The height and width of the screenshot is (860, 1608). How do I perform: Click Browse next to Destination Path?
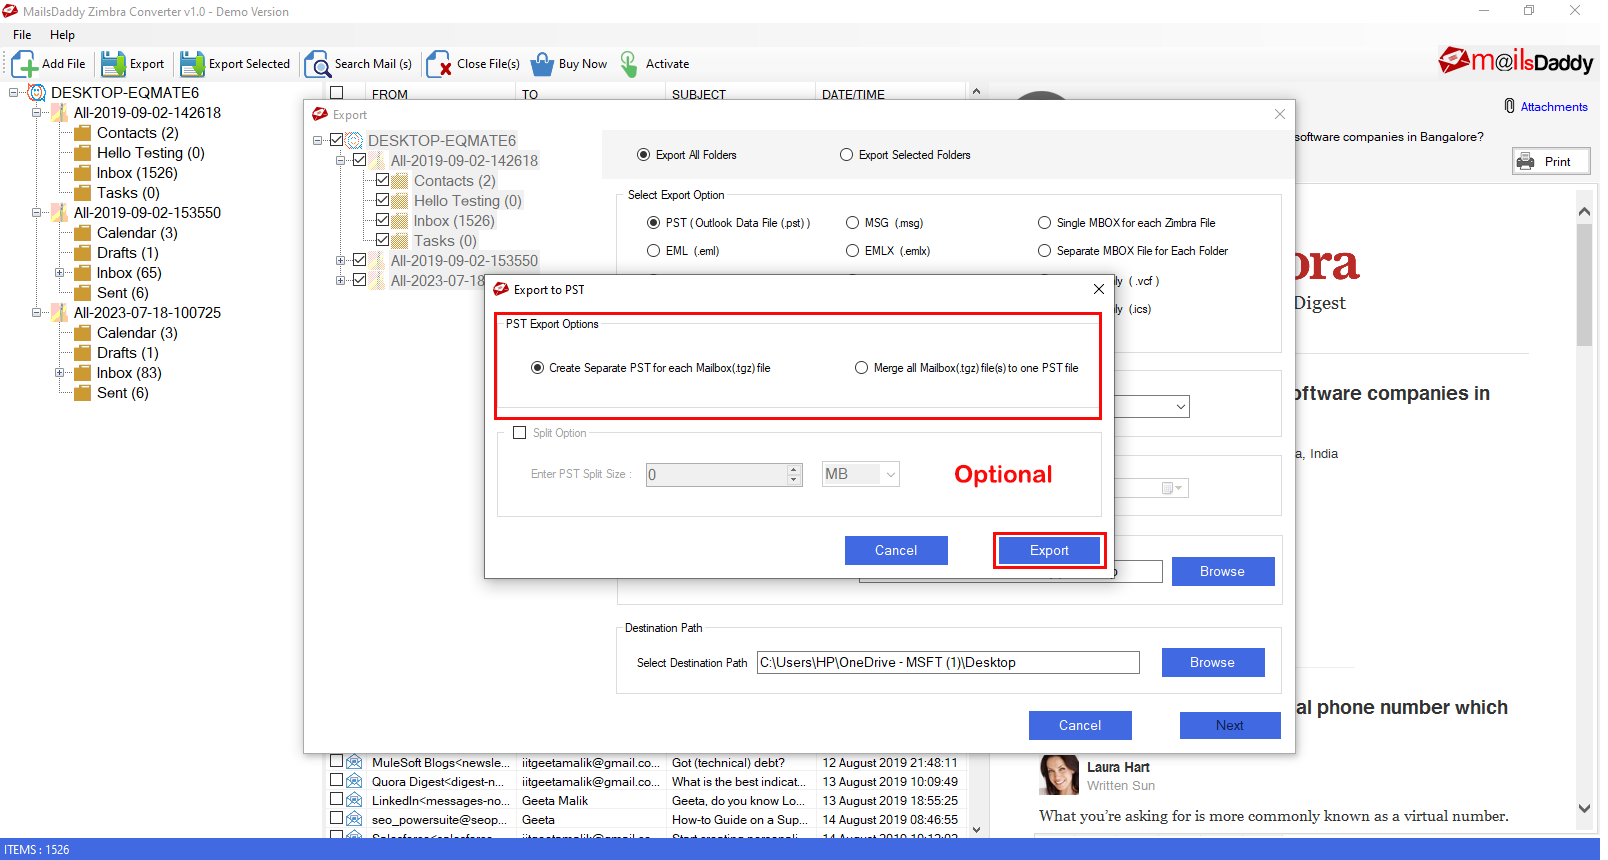coord(1213,662)
